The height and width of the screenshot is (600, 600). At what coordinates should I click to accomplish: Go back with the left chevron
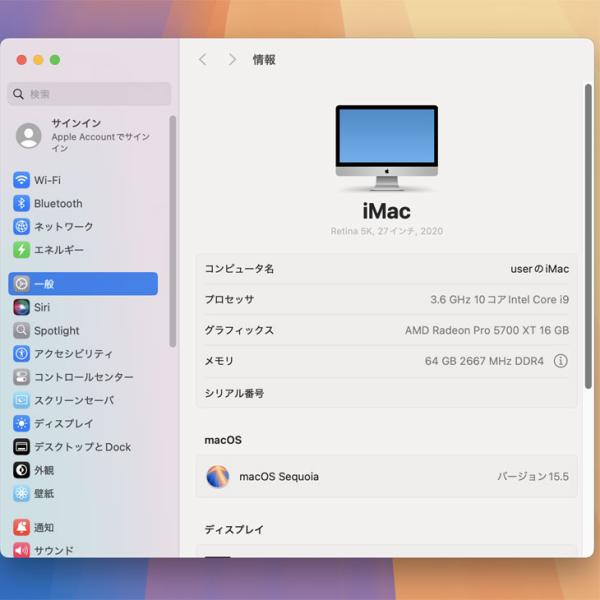[203, 60]
